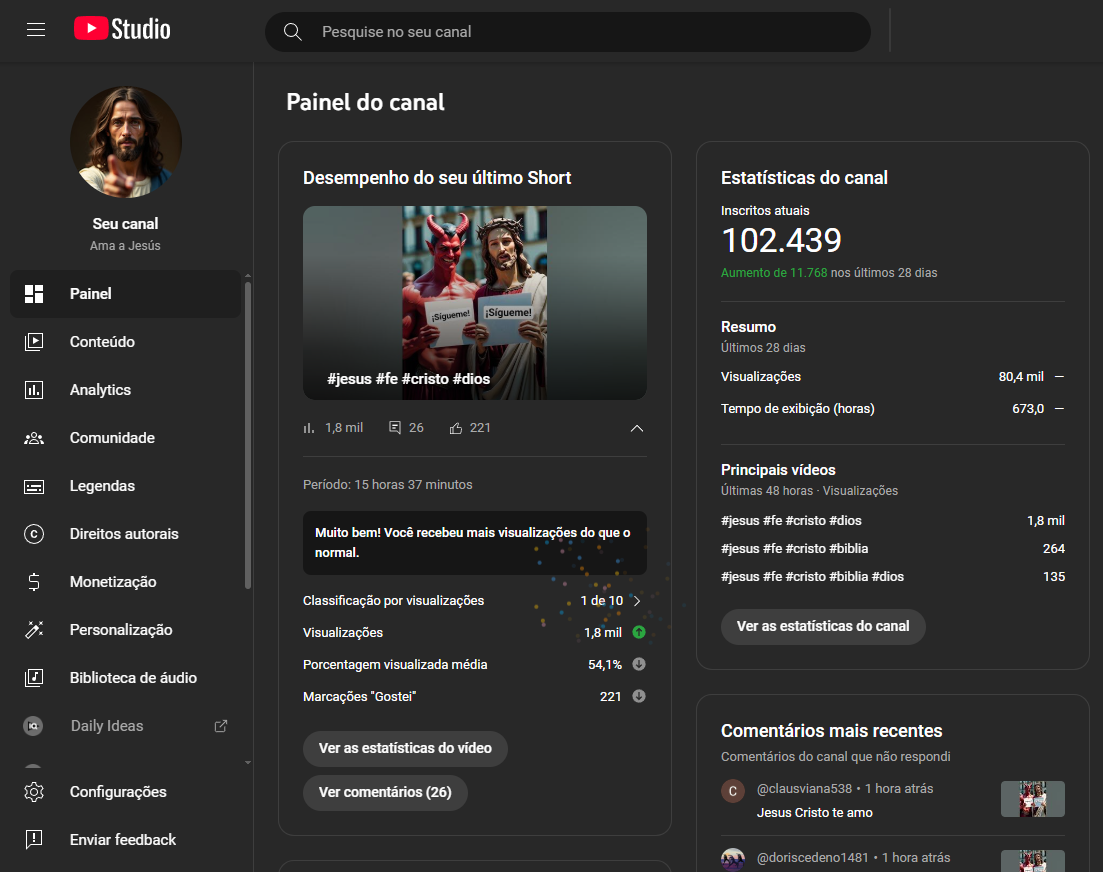Open the hamburger menu icon

pos(36,30)
